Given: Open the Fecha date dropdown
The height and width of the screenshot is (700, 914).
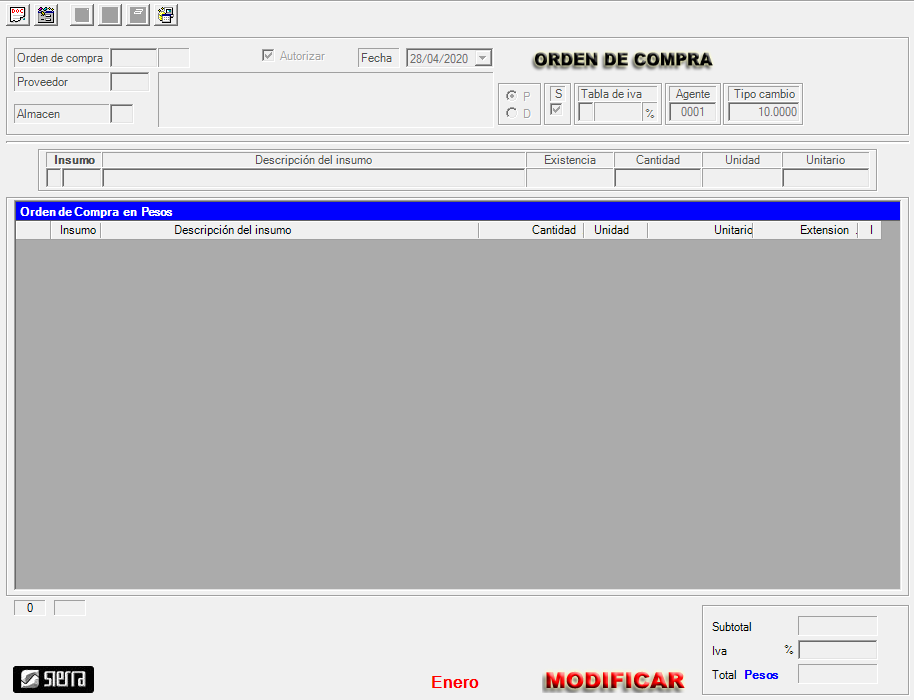Looking at the screenshot, I should [x=483, y=58].
